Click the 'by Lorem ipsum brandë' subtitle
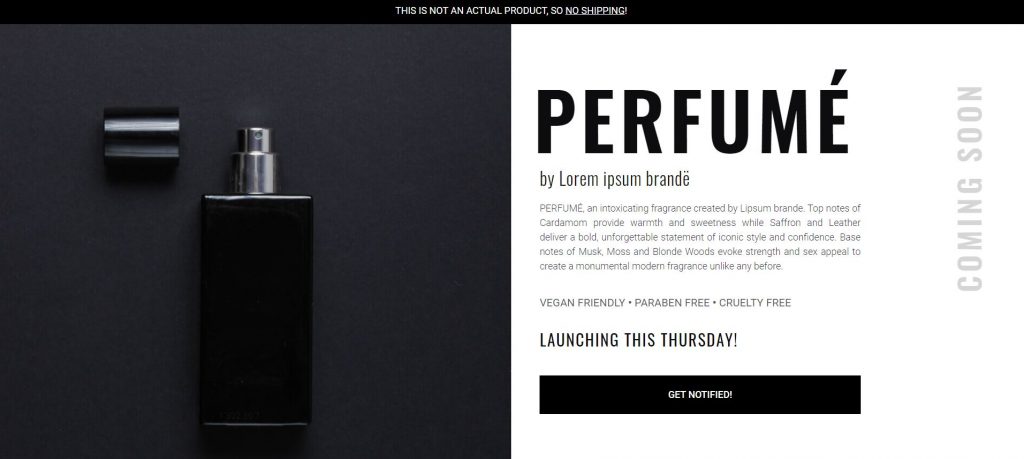The height and width of the screenshot is (459, 1024). (x=615, y=179)
